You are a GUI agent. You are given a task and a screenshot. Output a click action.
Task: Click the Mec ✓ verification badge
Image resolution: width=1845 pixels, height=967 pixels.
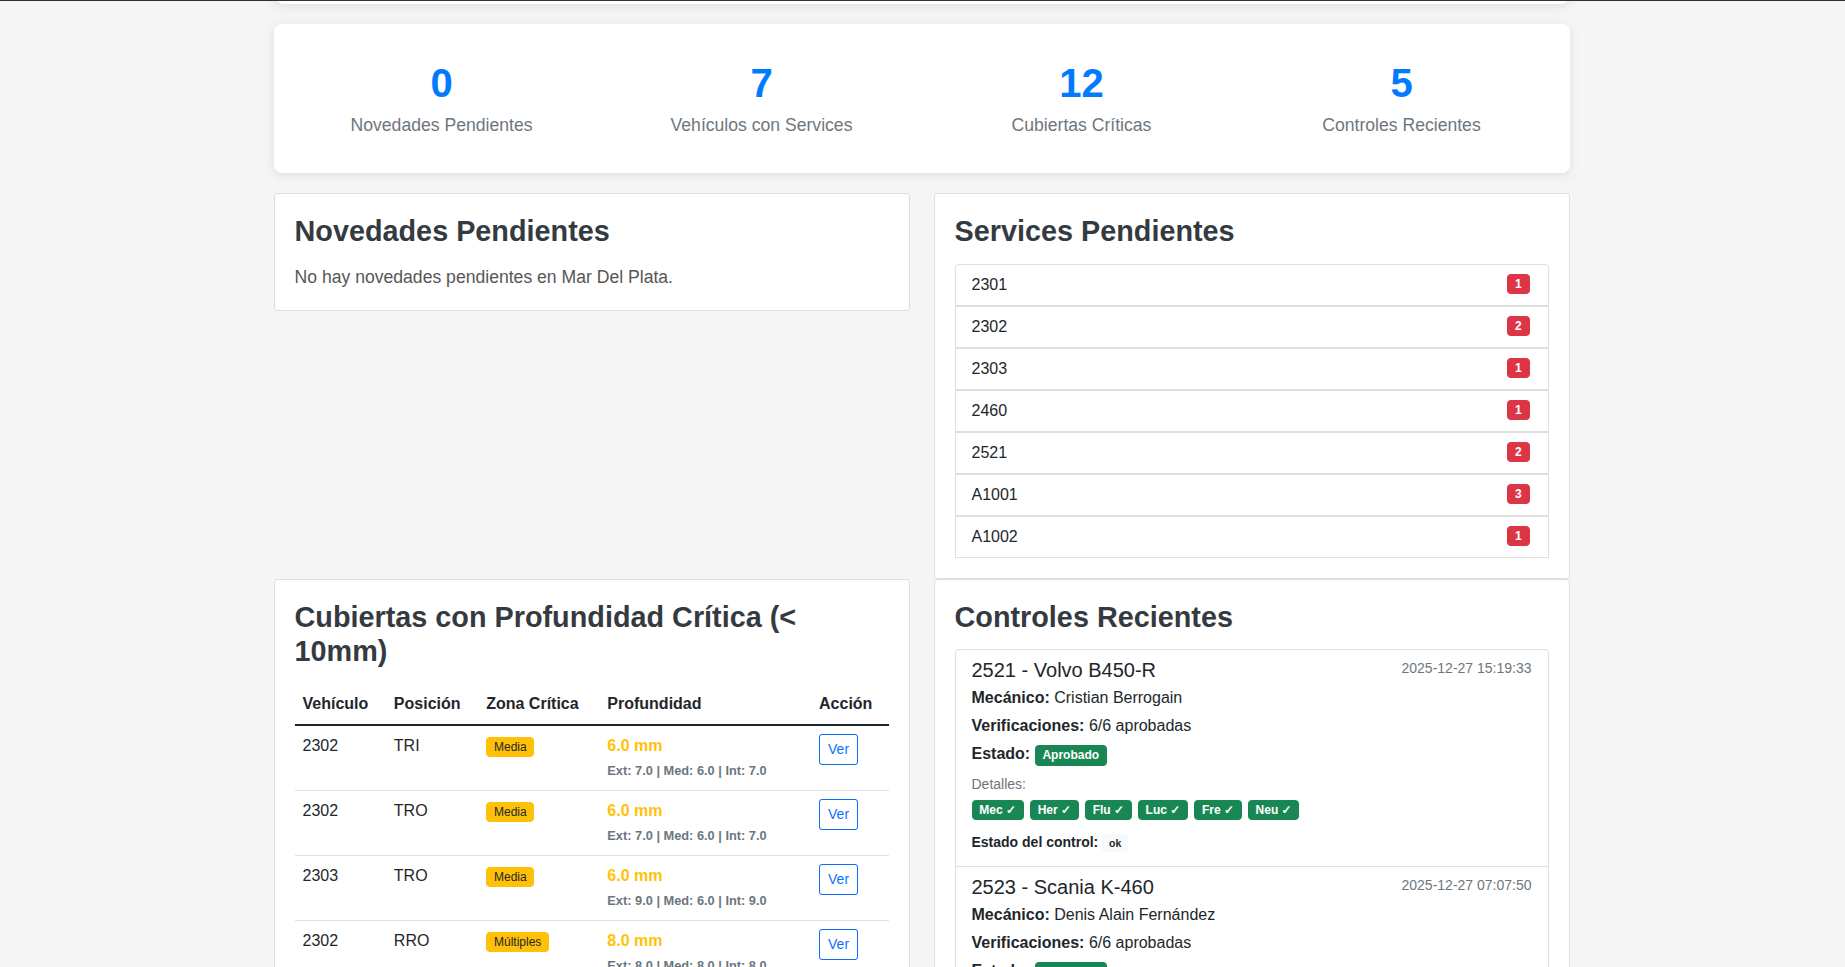pyautogui.click(x=997, y=810)
